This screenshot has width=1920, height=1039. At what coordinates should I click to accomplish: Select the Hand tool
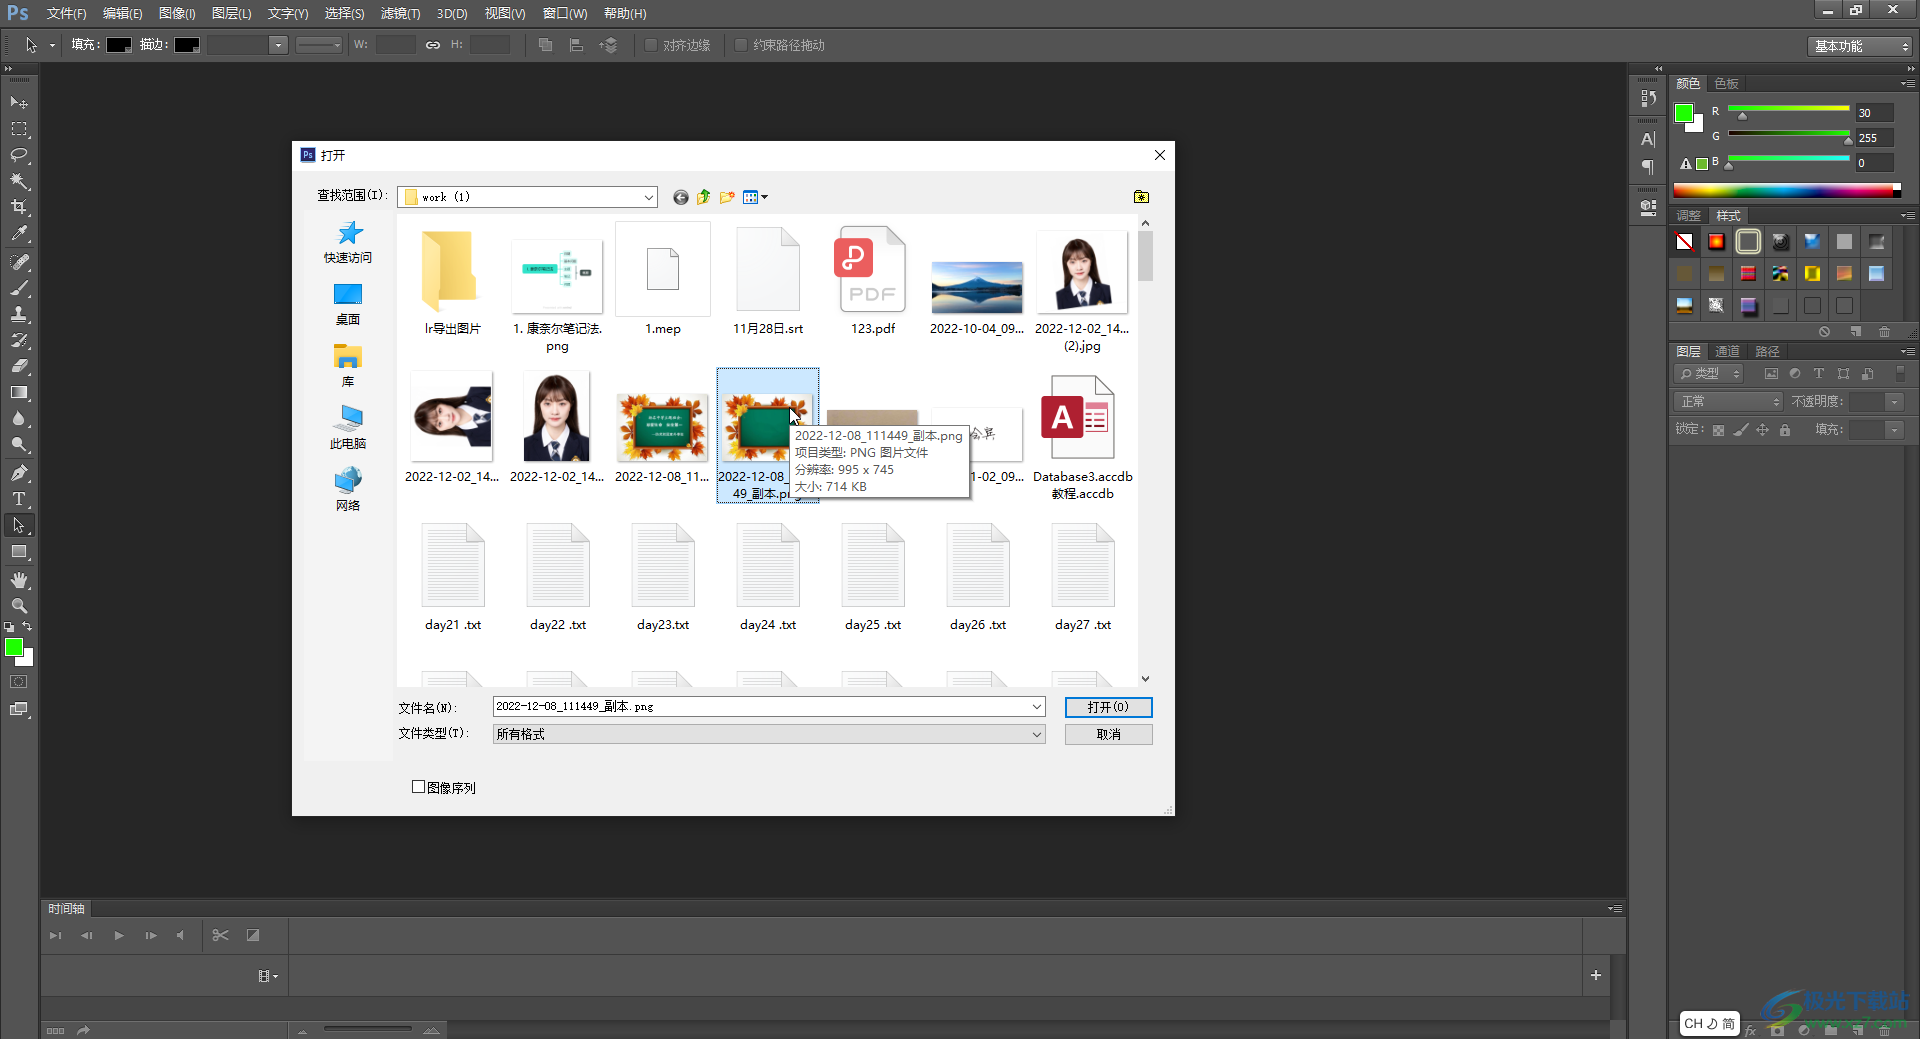click(19, 580)
